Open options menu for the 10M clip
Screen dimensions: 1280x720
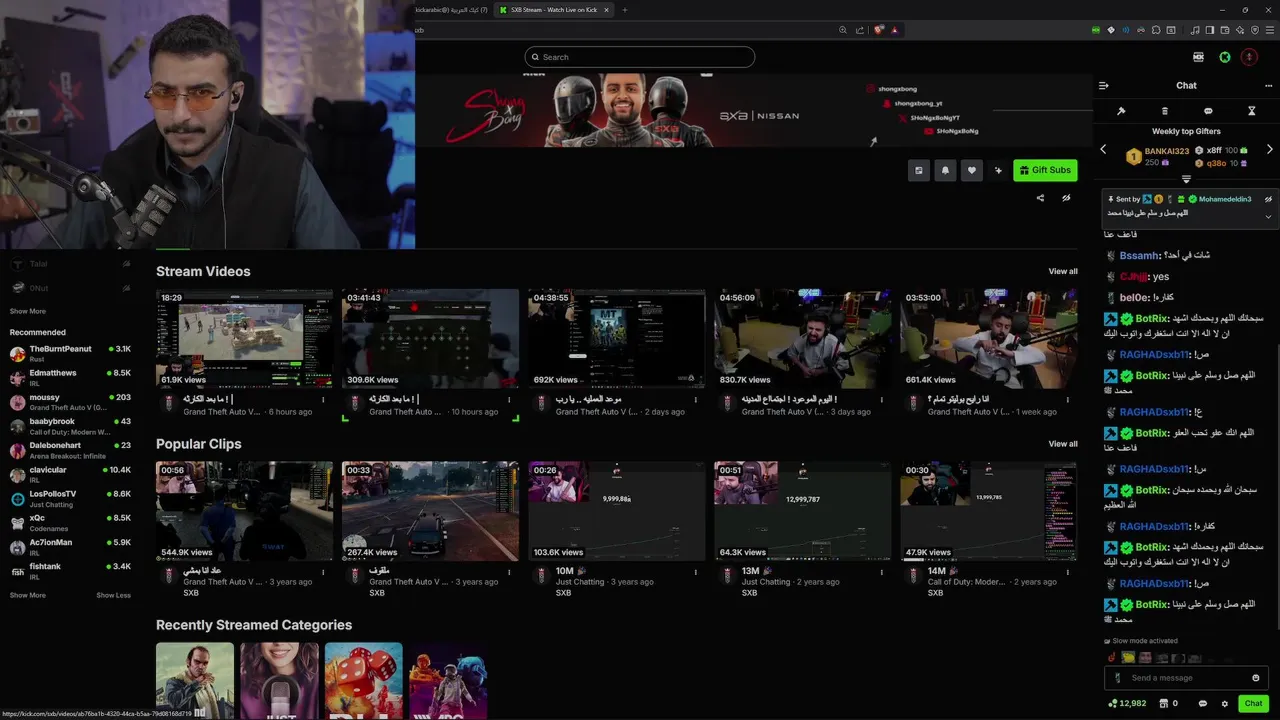point(695,572)
